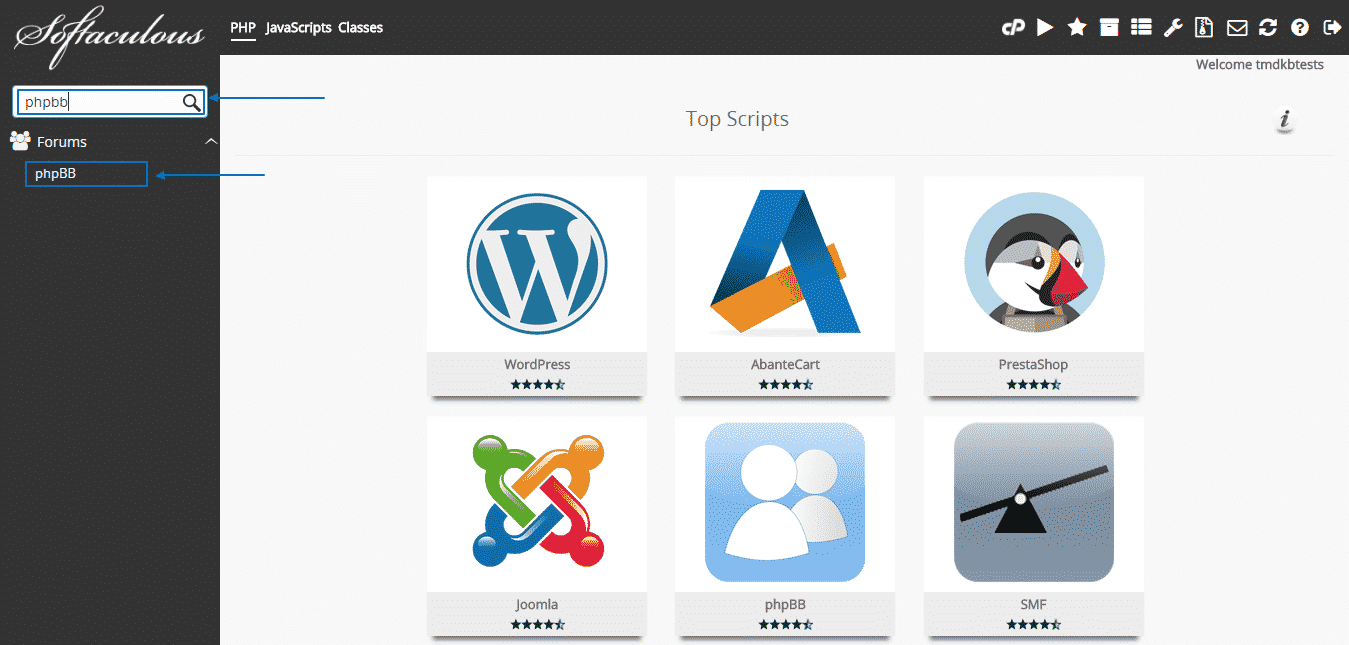Screen dimensions: 1349x645
Task: Open the all-installations list icon
Action: point(1141,27)
